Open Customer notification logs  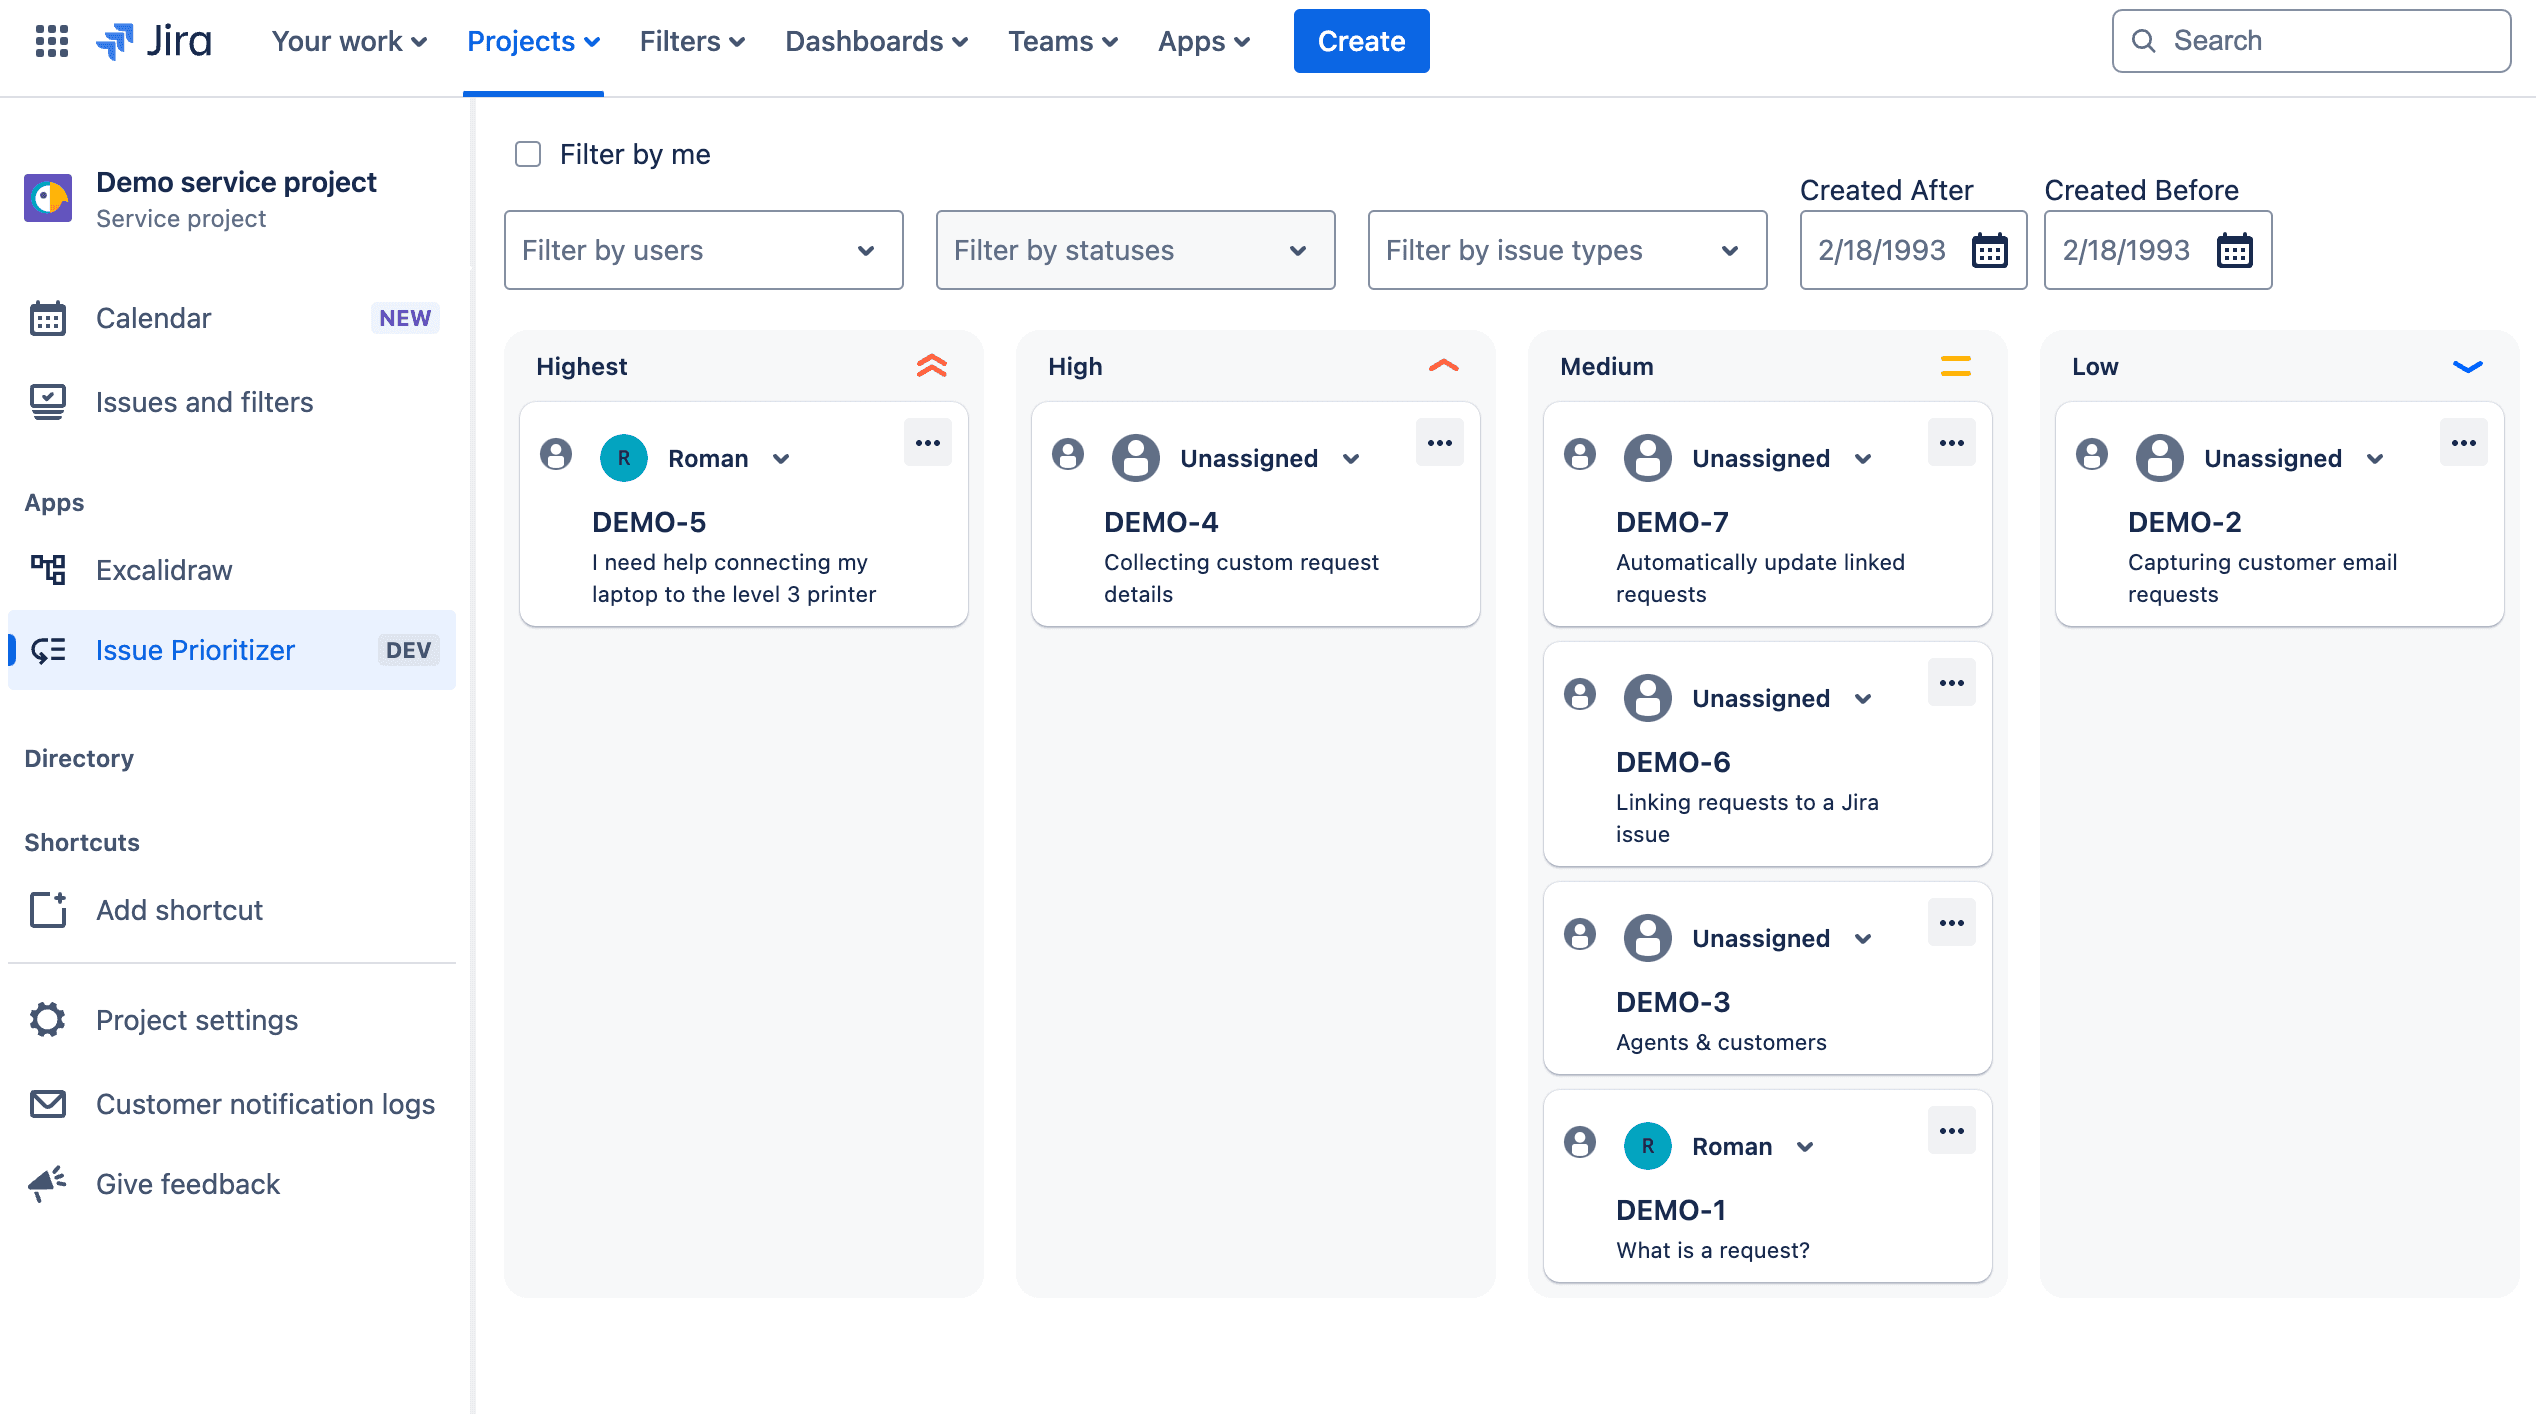tap(232, 1104)
